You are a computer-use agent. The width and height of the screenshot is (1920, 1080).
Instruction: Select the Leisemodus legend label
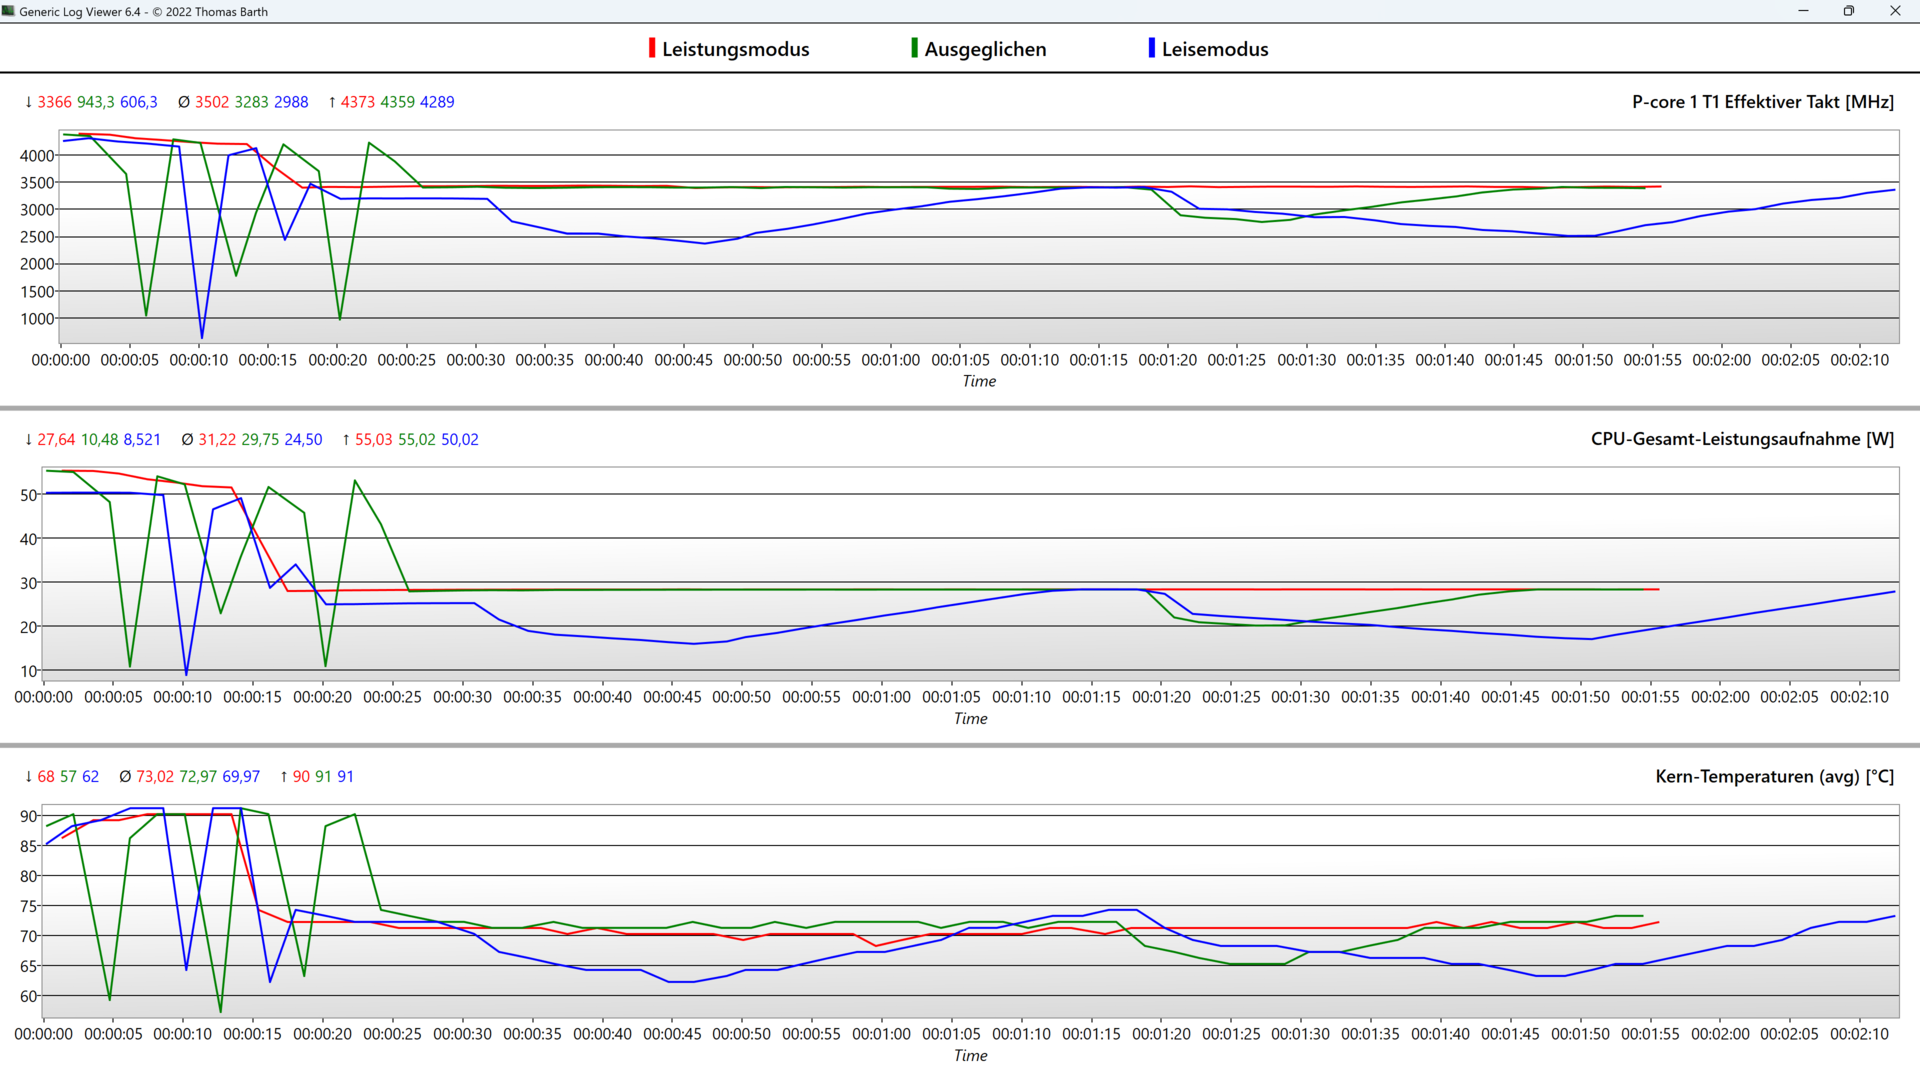[1214, 49]
